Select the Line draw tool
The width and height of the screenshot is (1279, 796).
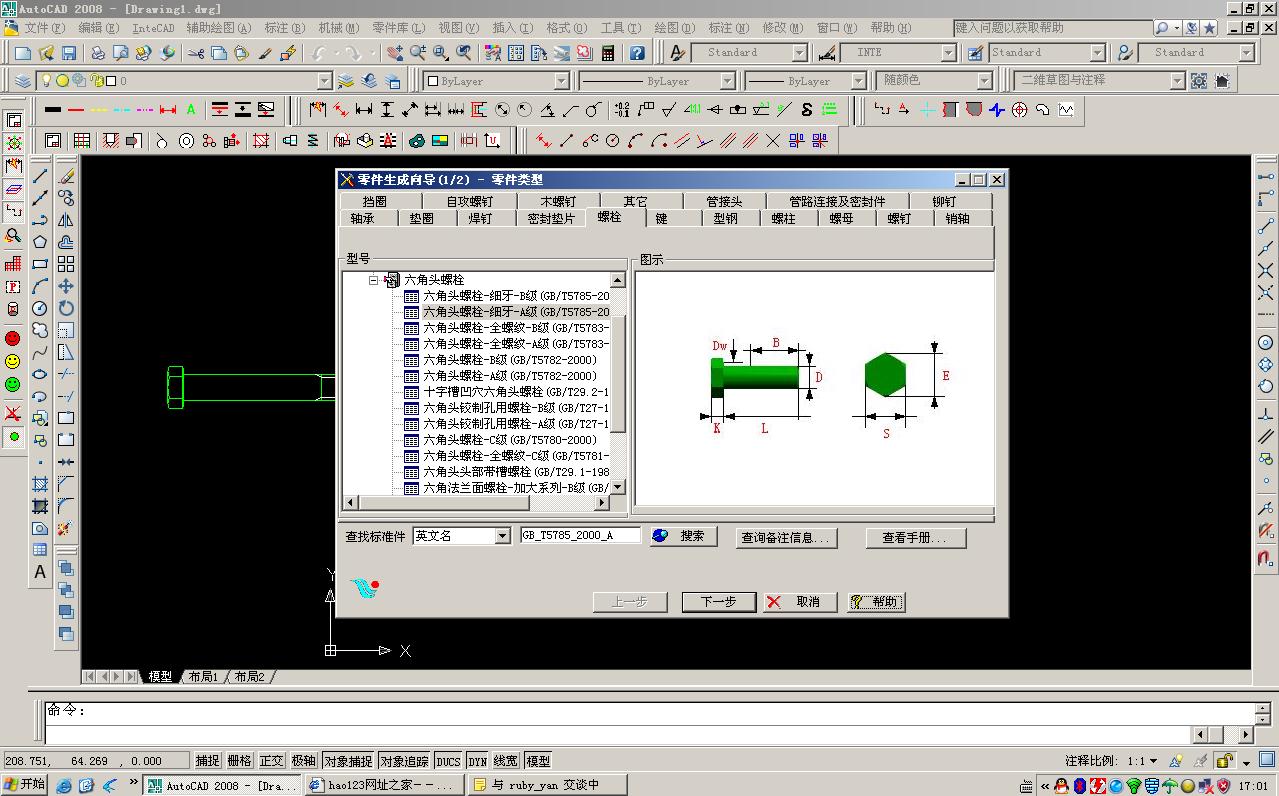(40, 176)
